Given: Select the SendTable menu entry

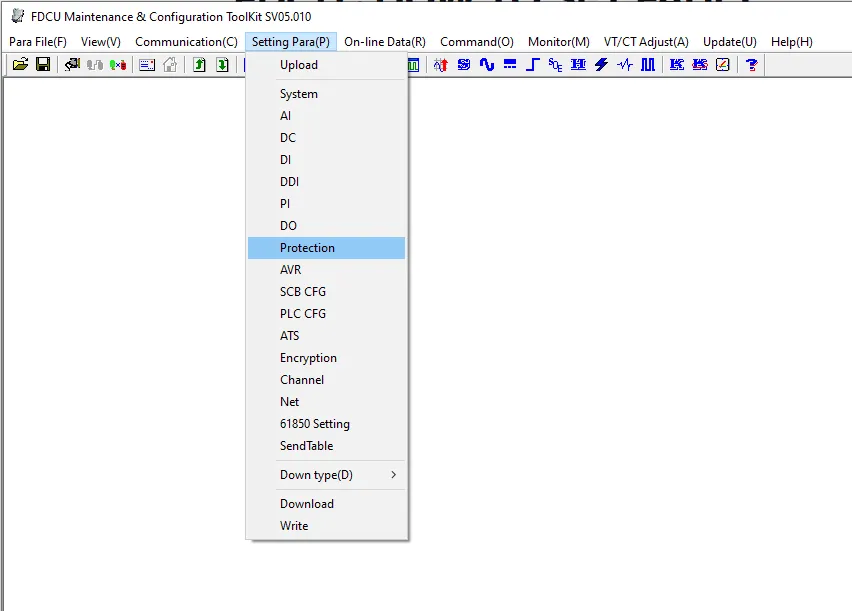Looking at the screenshot, I should pos(327,446).
